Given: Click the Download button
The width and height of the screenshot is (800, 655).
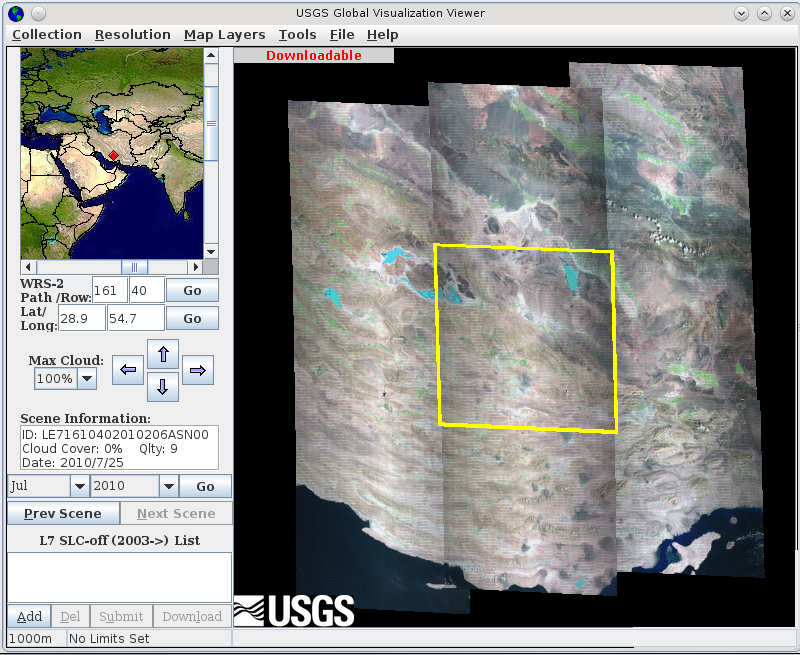Looking at the screenshot, I should pos(192,616).
